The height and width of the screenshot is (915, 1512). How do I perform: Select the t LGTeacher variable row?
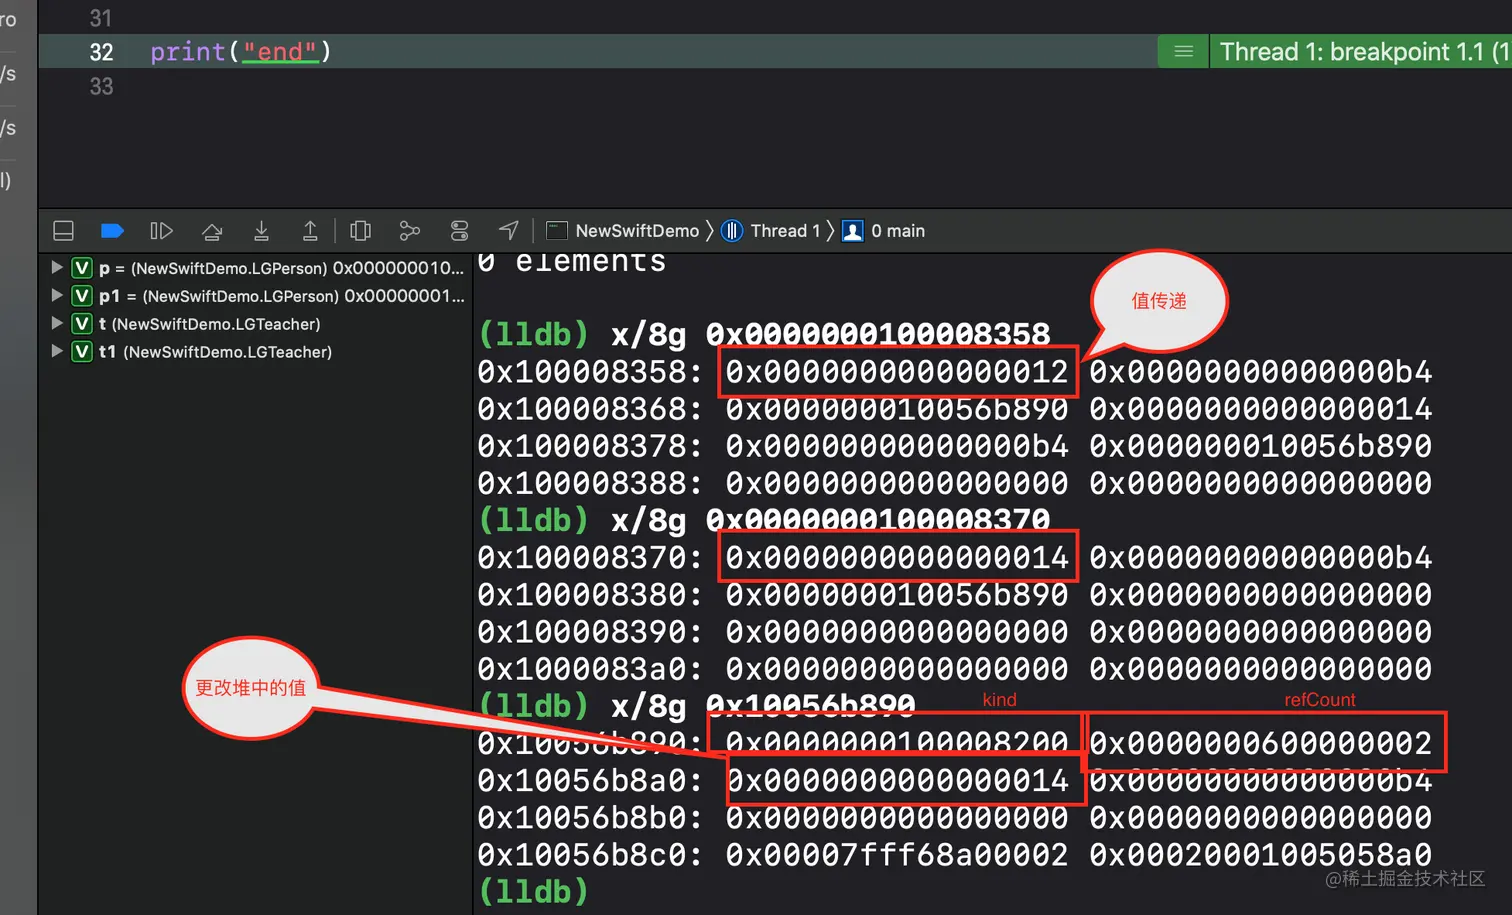click(255, 324)
